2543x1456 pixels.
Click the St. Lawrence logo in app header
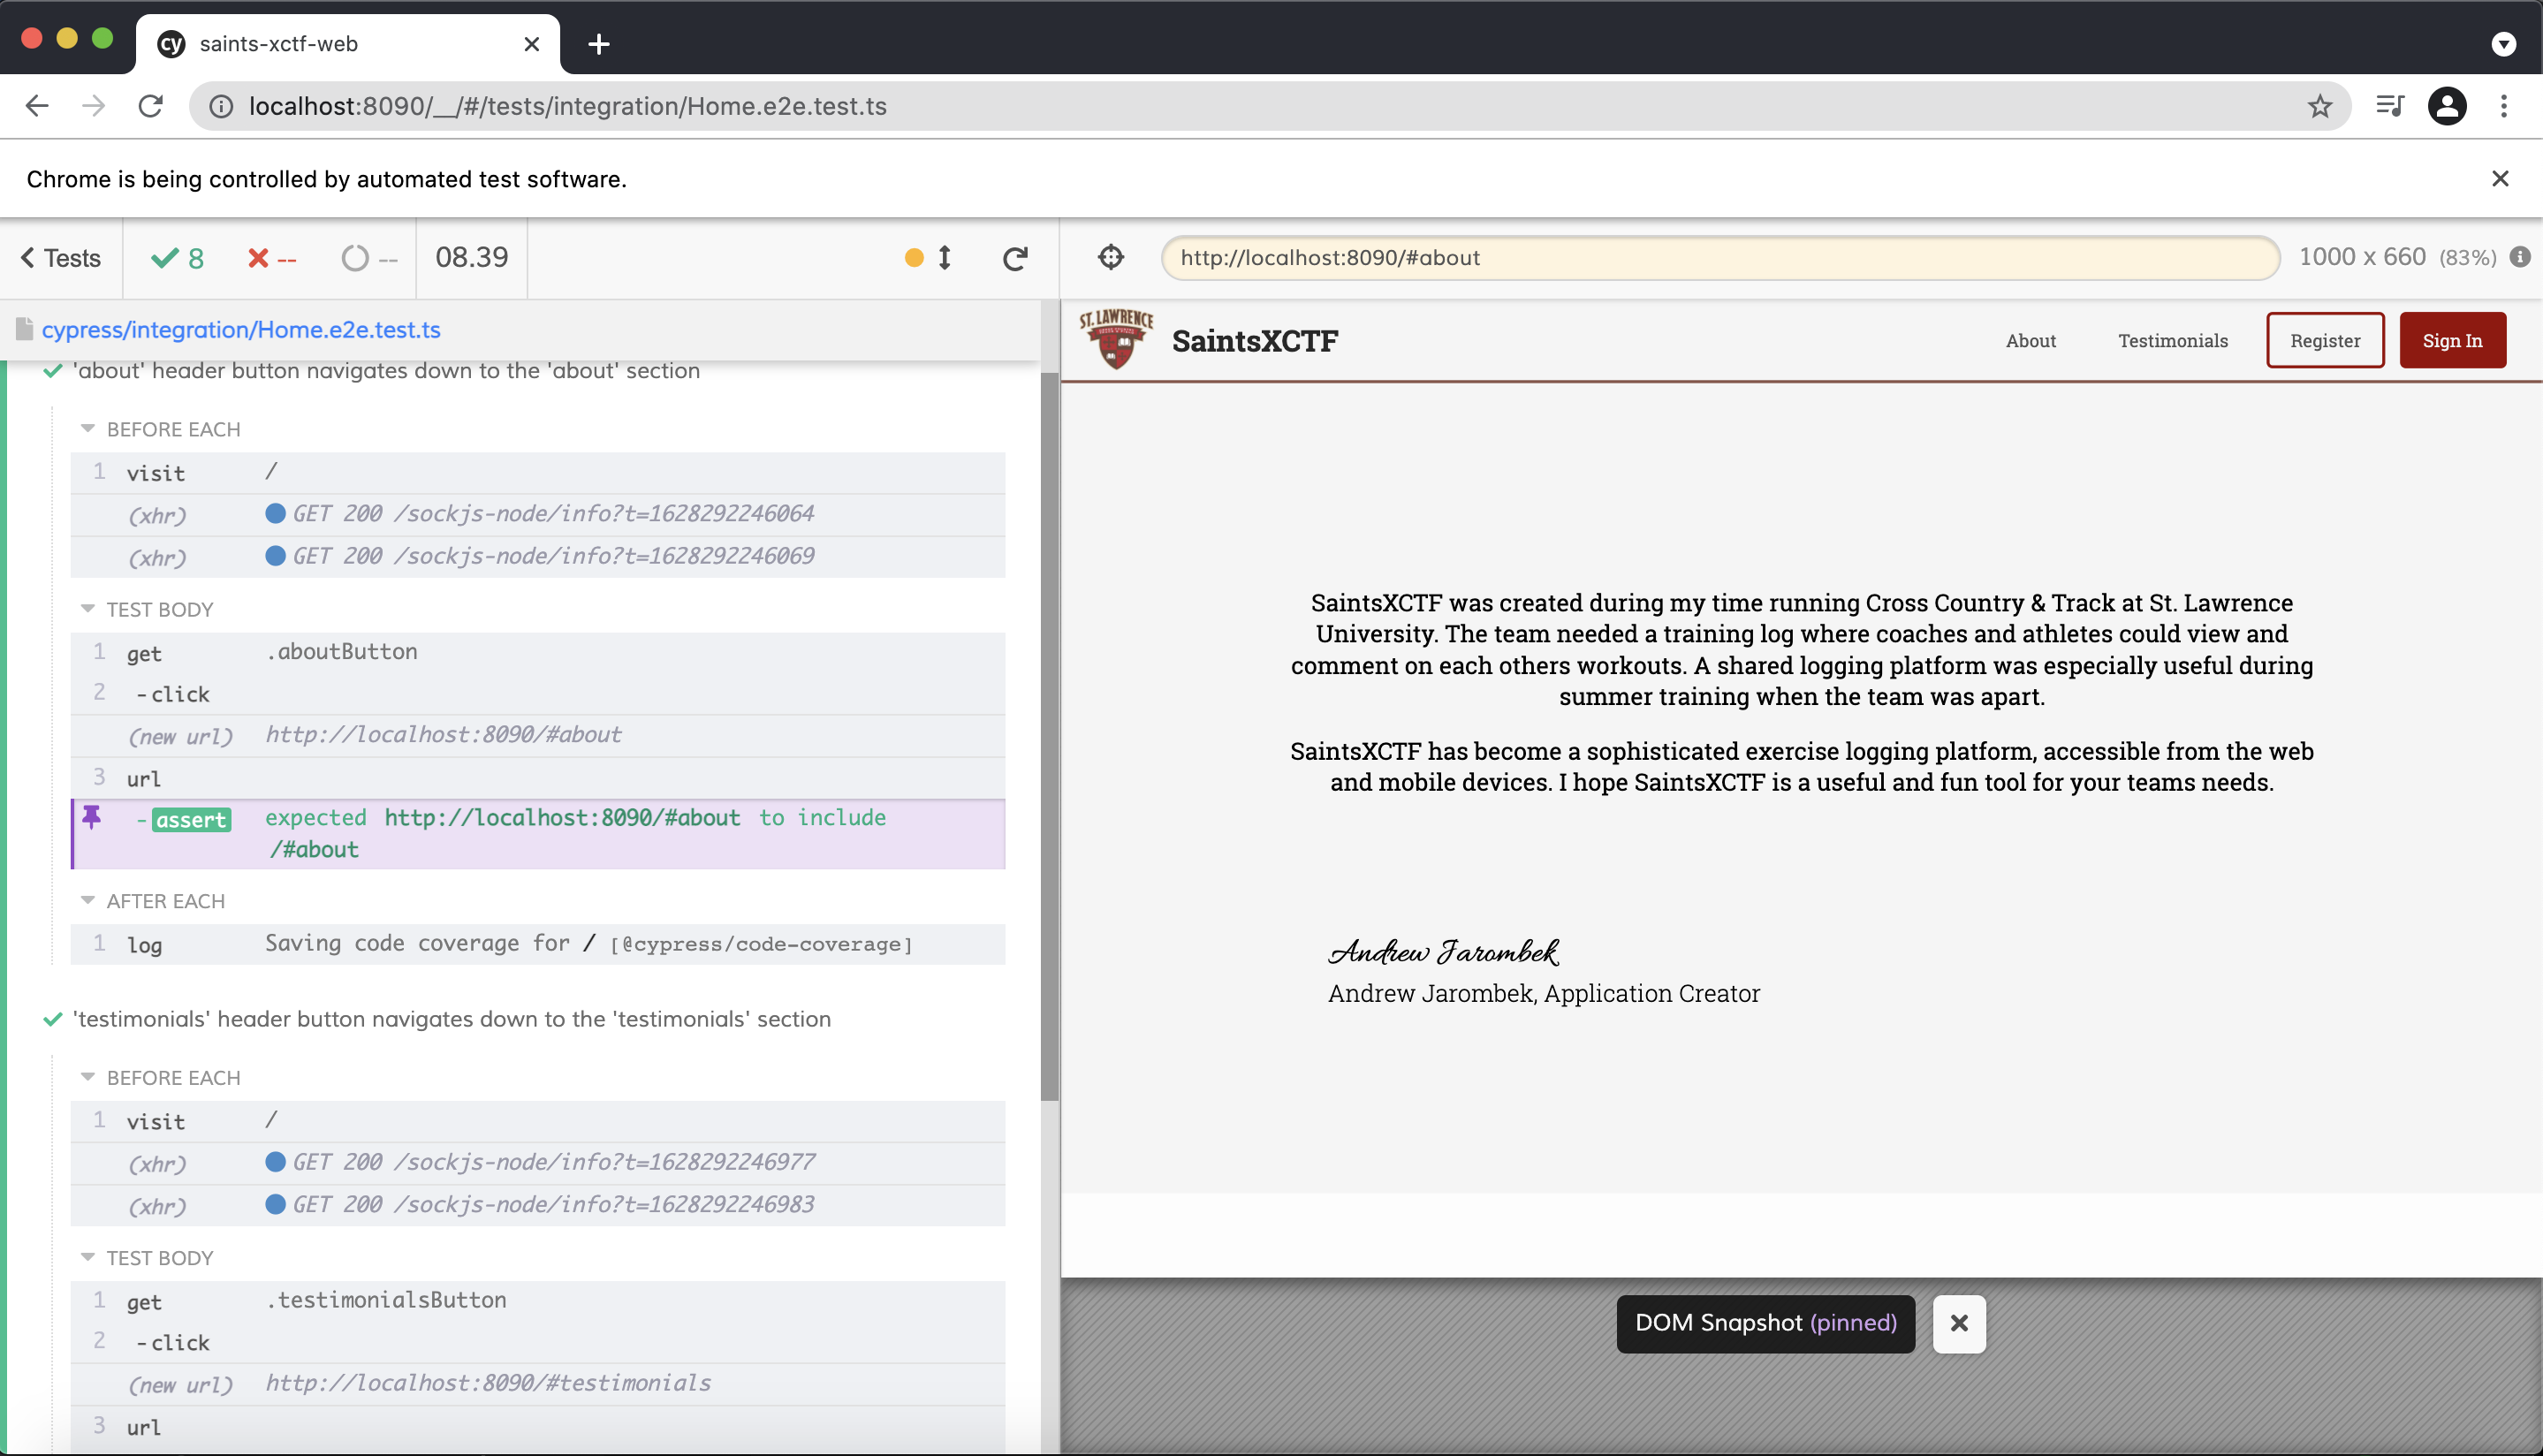point(1116,339)
